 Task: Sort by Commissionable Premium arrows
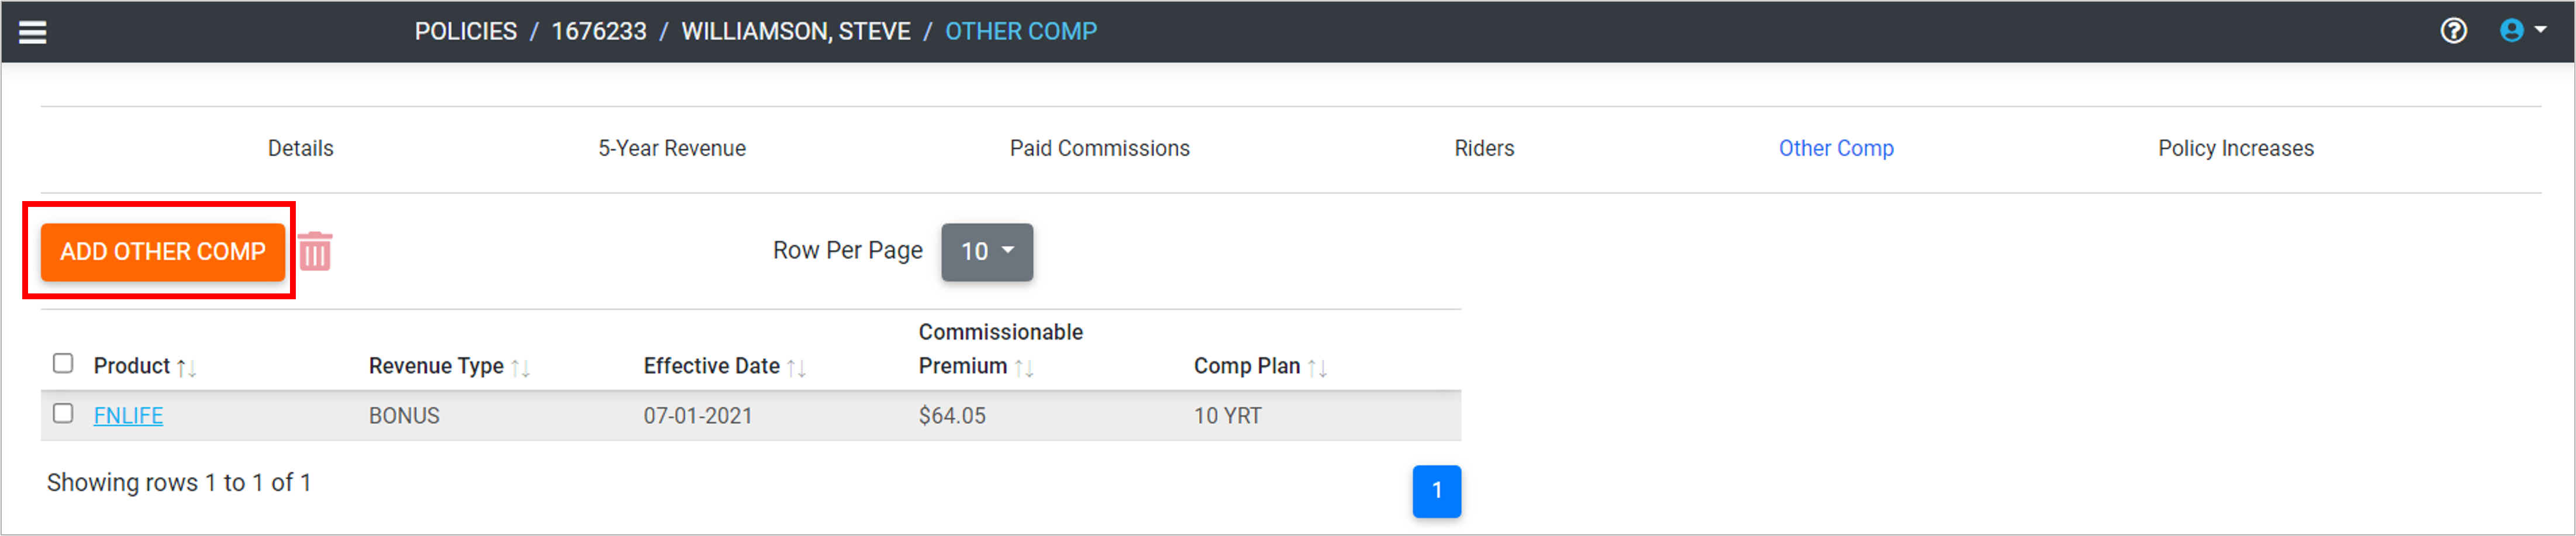pos(1024,368)
